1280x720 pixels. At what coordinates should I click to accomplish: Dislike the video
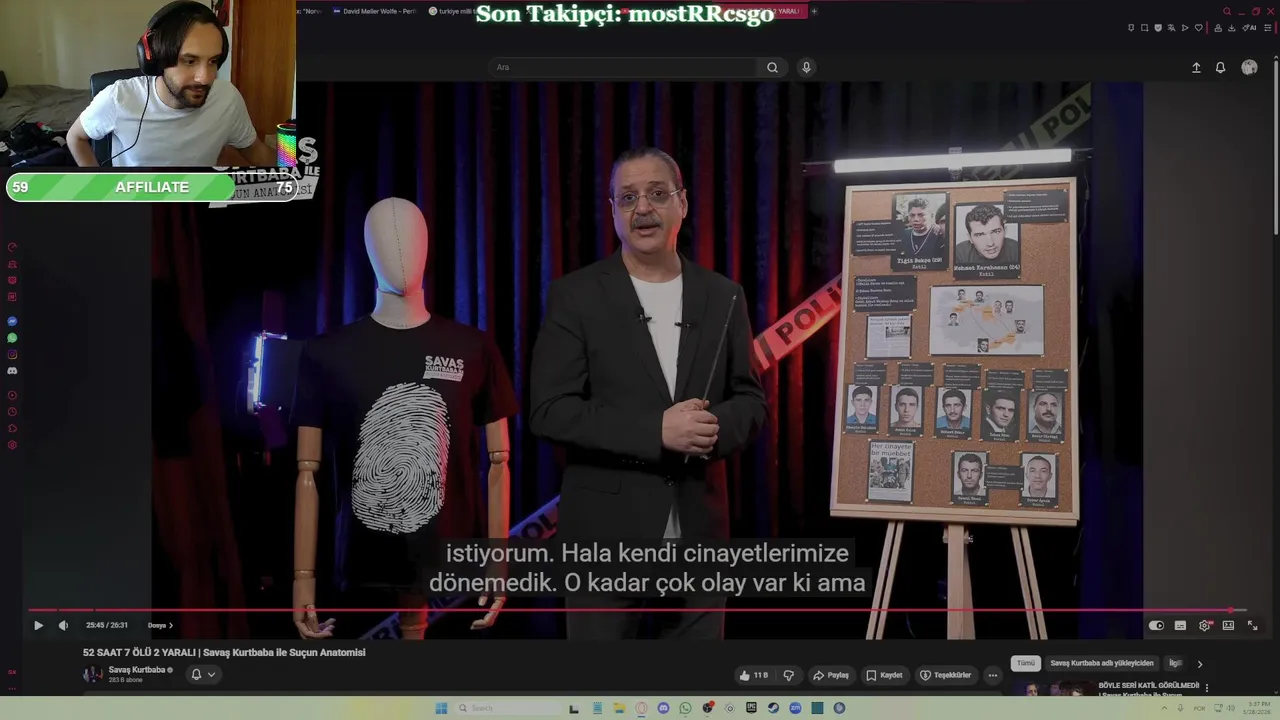788,675
